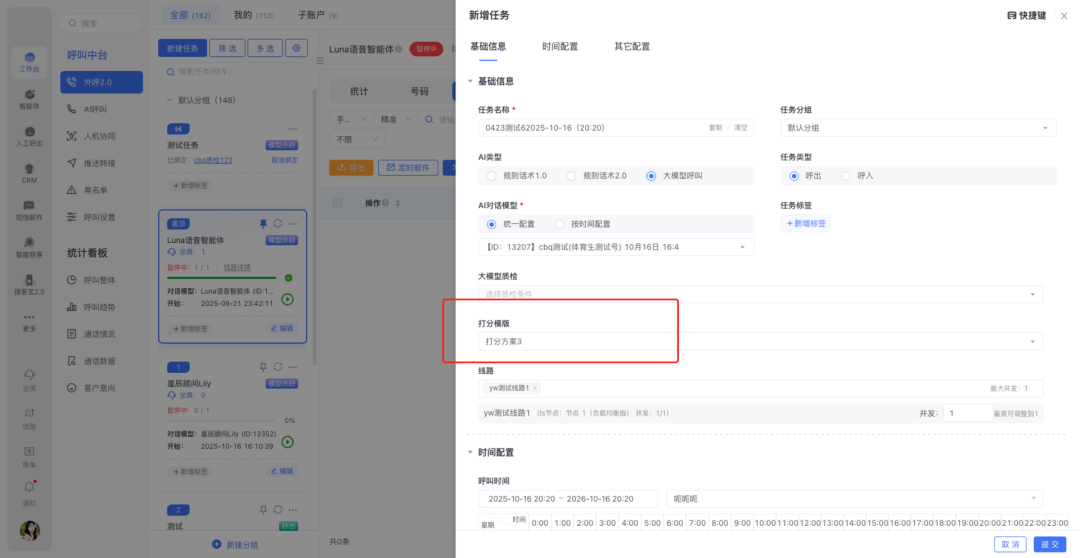Viewport: 1080px width, 558px height.
Task: Expand the 打分模版 dropdown showing 打分方案3
Action: coord(760,342)
